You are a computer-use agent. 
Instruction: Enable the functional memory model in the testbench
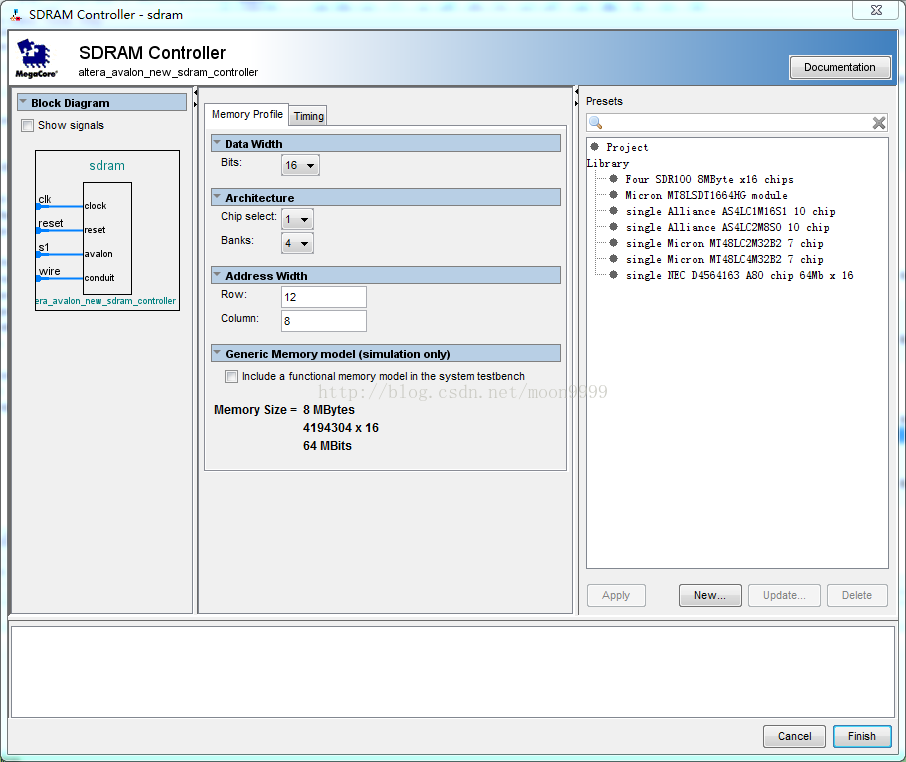point(231,377)
